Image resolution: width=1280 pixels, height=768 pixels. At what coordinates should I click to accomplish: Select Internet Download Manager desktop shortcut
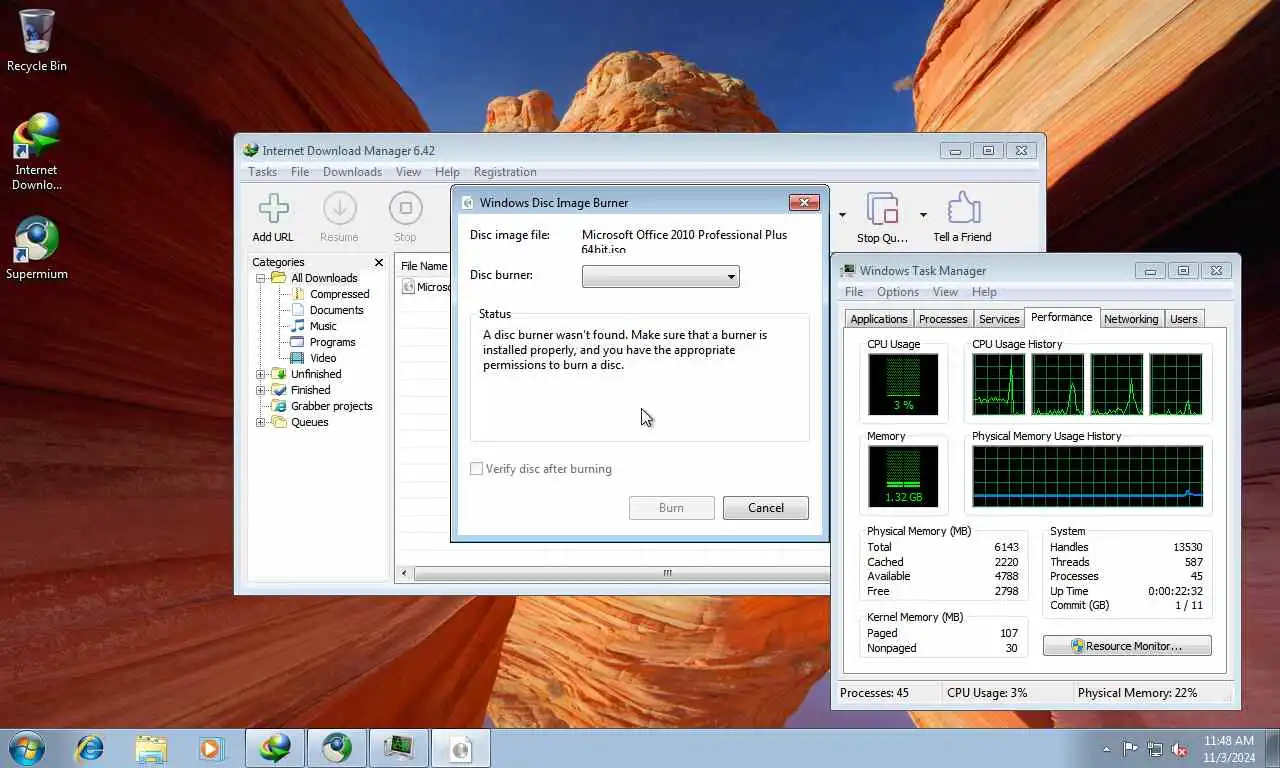[x=37, y=135]
